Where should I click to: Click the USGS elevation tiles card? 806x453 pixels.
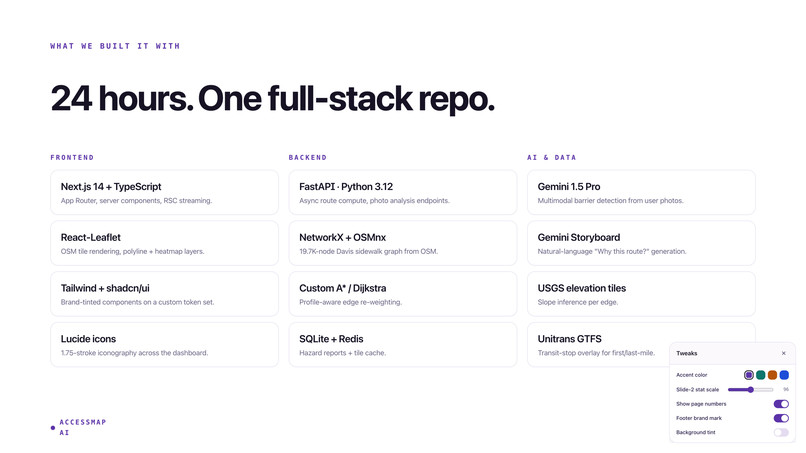point(642,294)
